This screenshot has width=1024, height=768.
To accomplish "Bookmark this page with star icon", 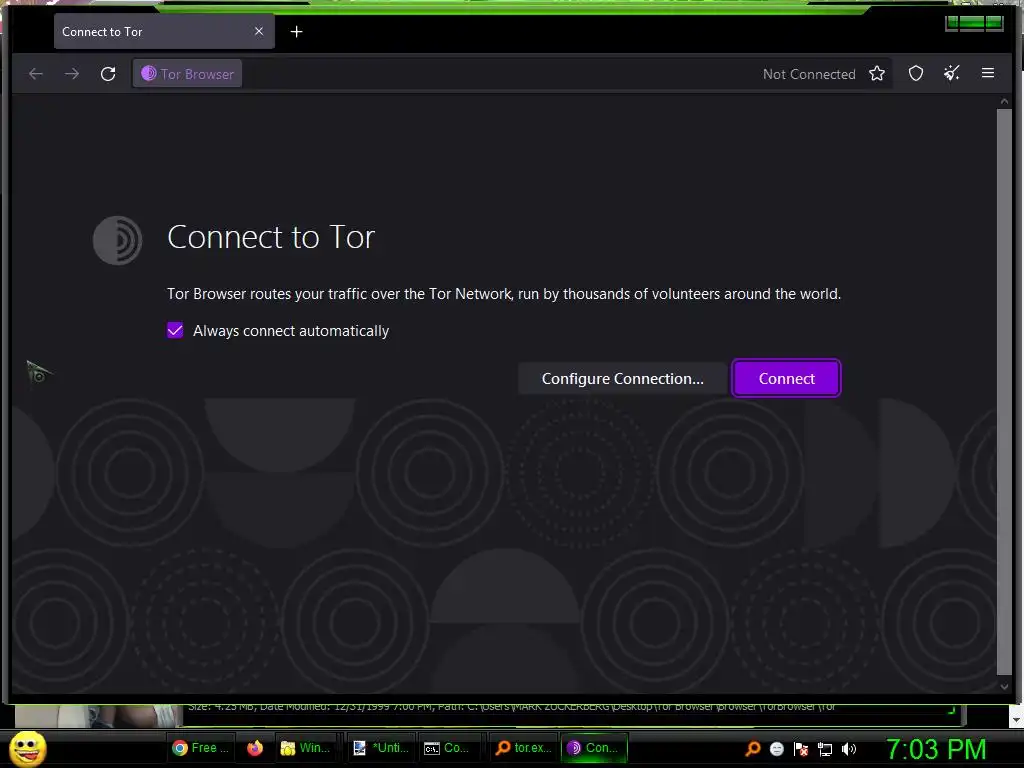I will (x=877, y=74).
